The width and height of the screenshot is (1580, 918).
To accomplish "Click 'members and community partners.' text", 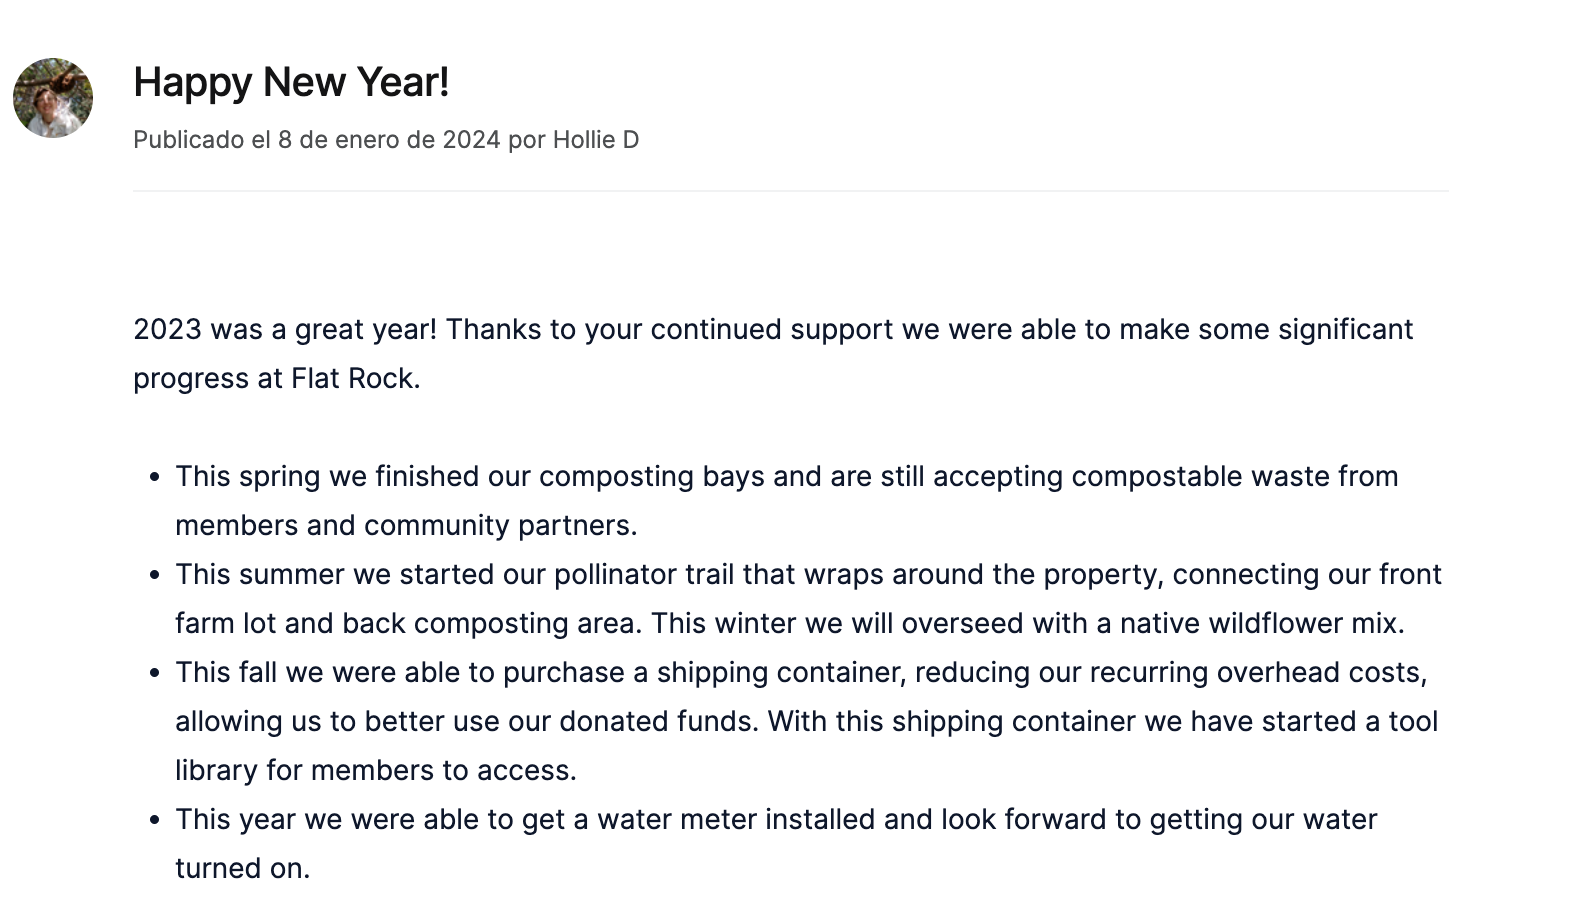I will (x=406, y=525).
